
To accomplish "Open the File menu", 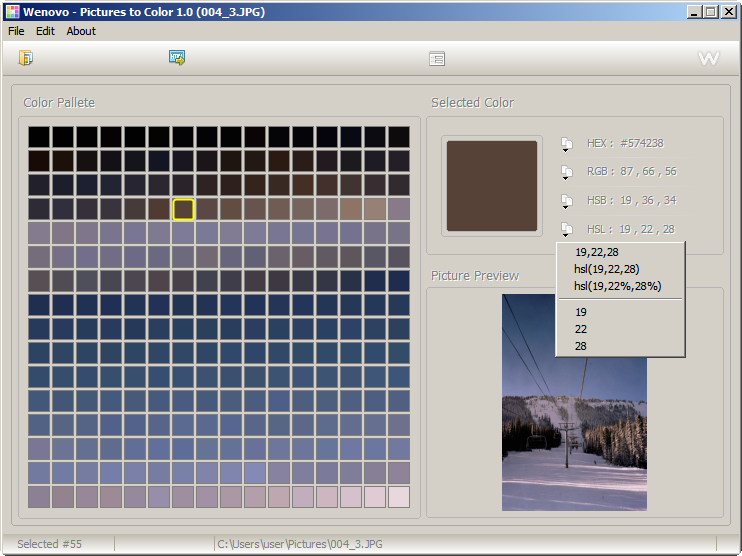I will [x=16, y=31].
